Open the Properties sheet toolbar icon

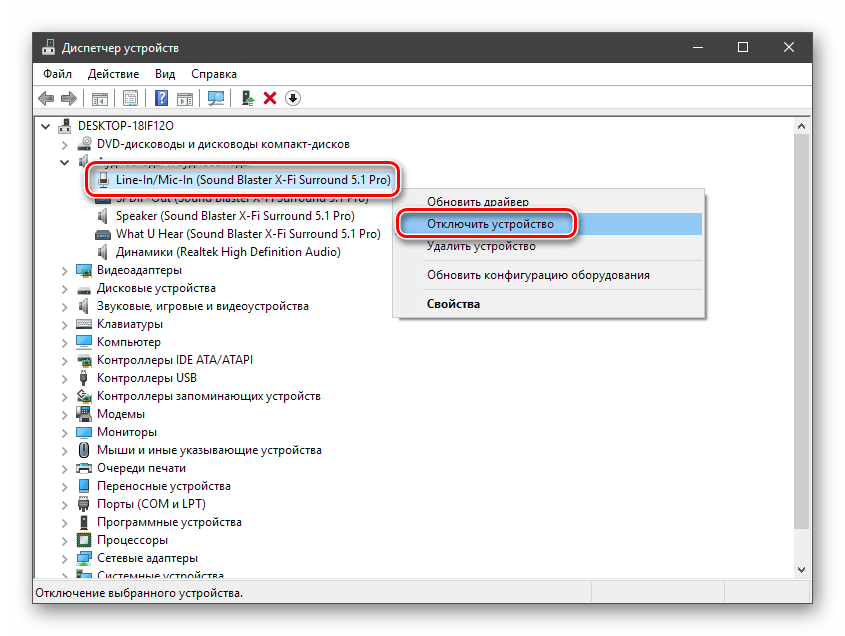tap(130, 98)
